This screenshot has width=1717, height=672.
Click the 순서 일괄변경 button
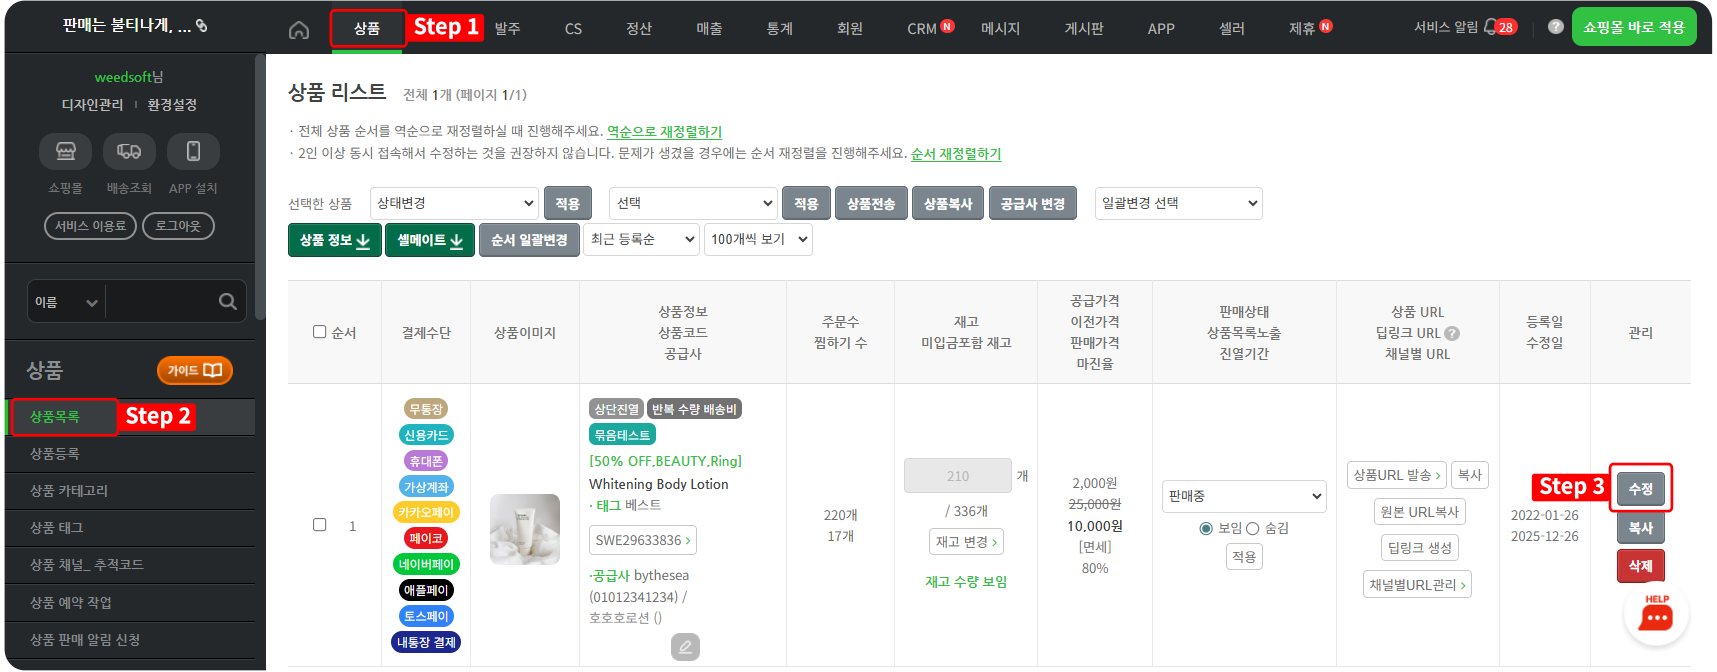tap(529, 240)
